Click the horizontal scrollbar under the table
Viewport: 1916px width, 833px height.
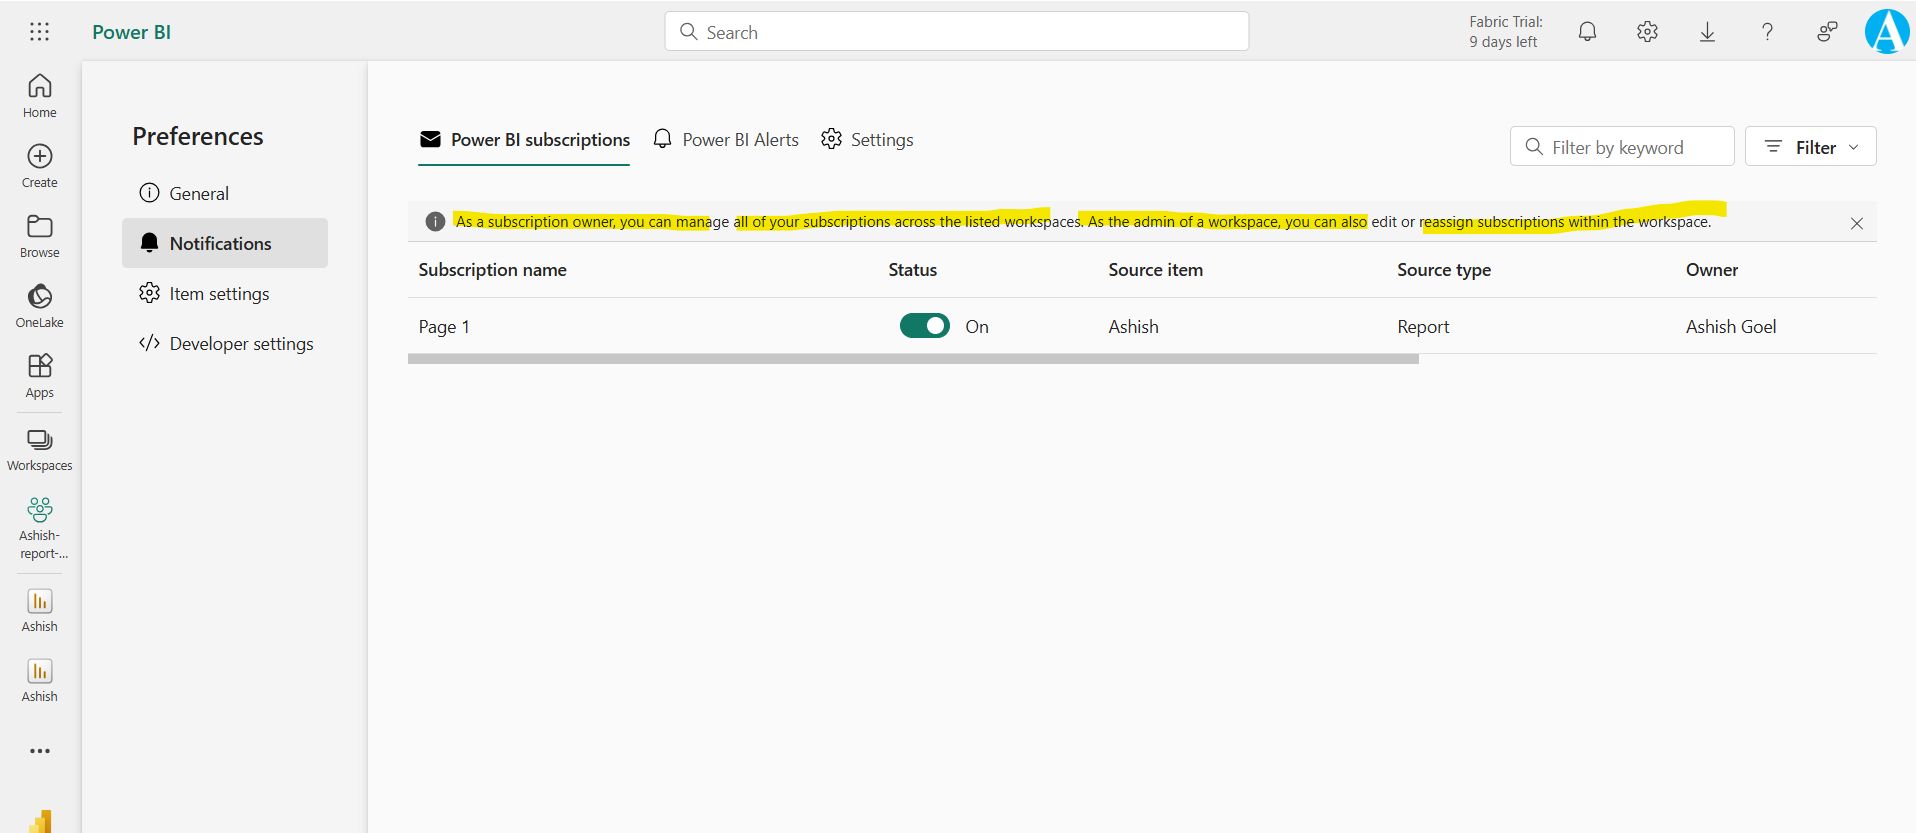(912, 359)
